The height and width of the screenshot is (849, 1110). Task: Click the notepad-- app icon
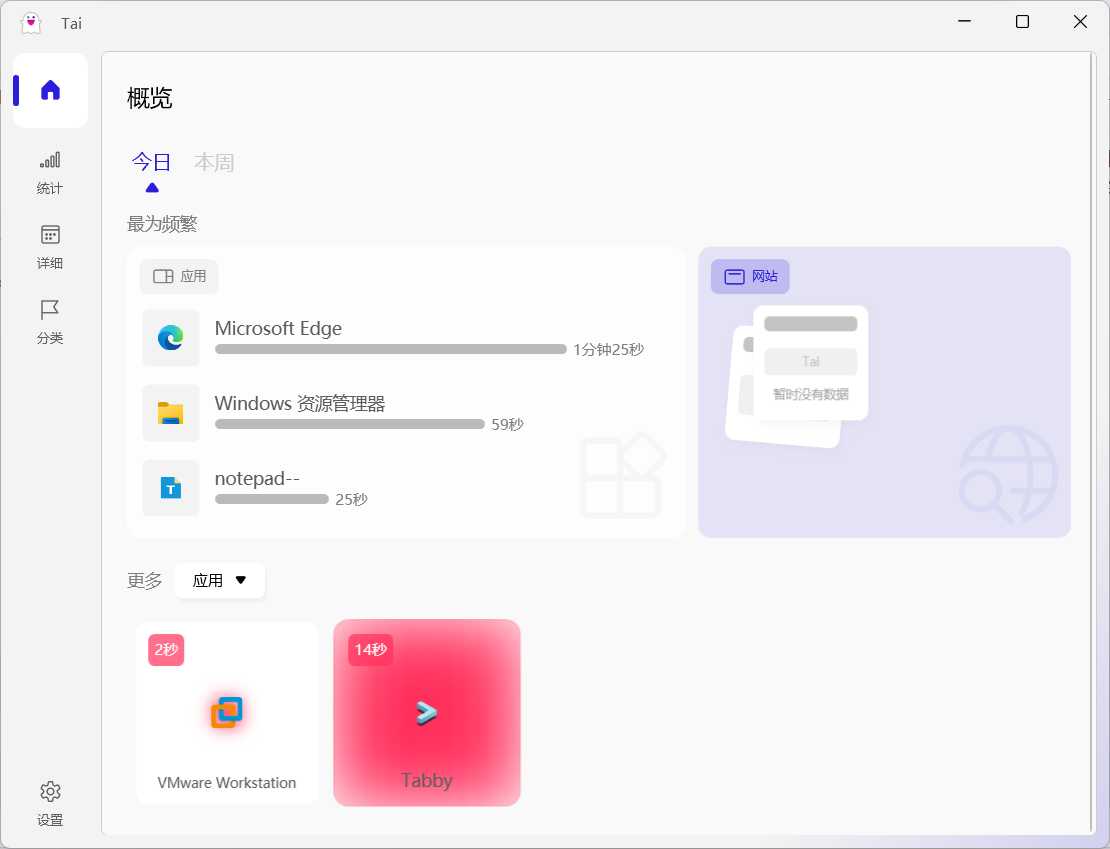click(x=171, y=488)
